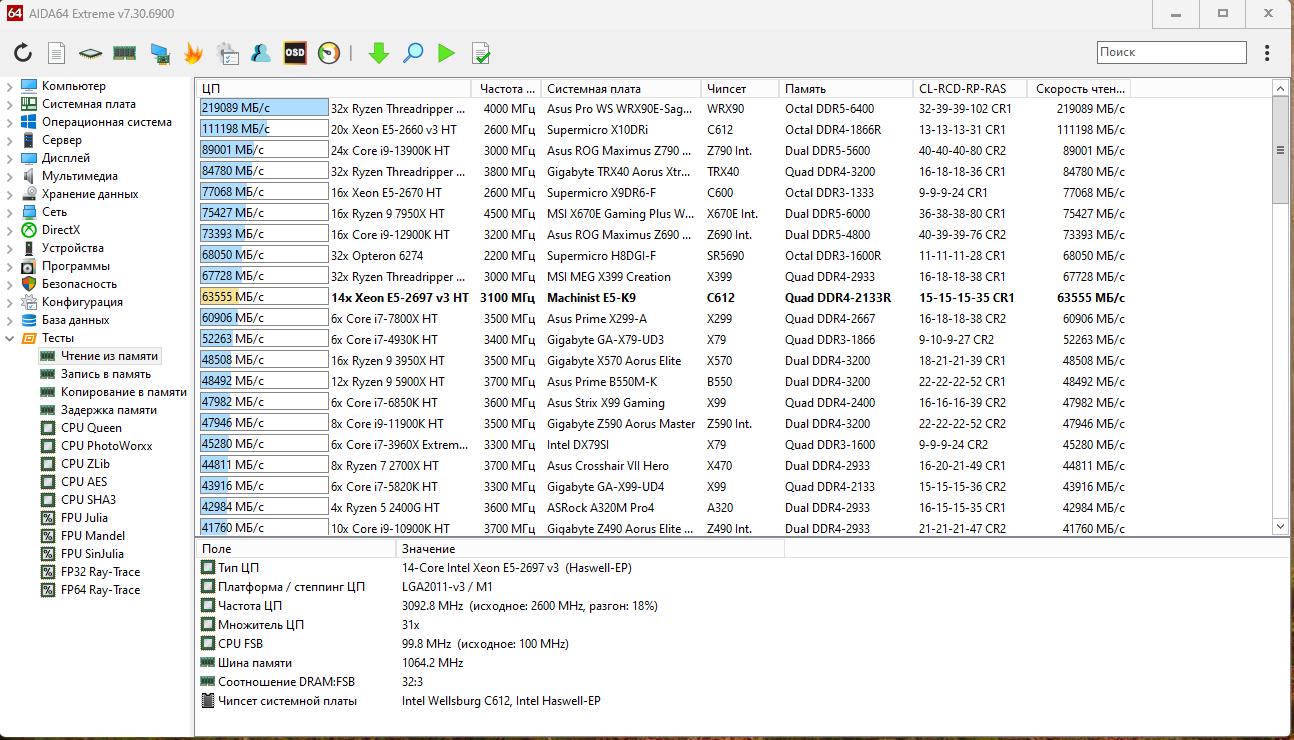Screen dimensions: 1294x740
Task: Open the gauge benchmark icon
Action: coord(329,53)
